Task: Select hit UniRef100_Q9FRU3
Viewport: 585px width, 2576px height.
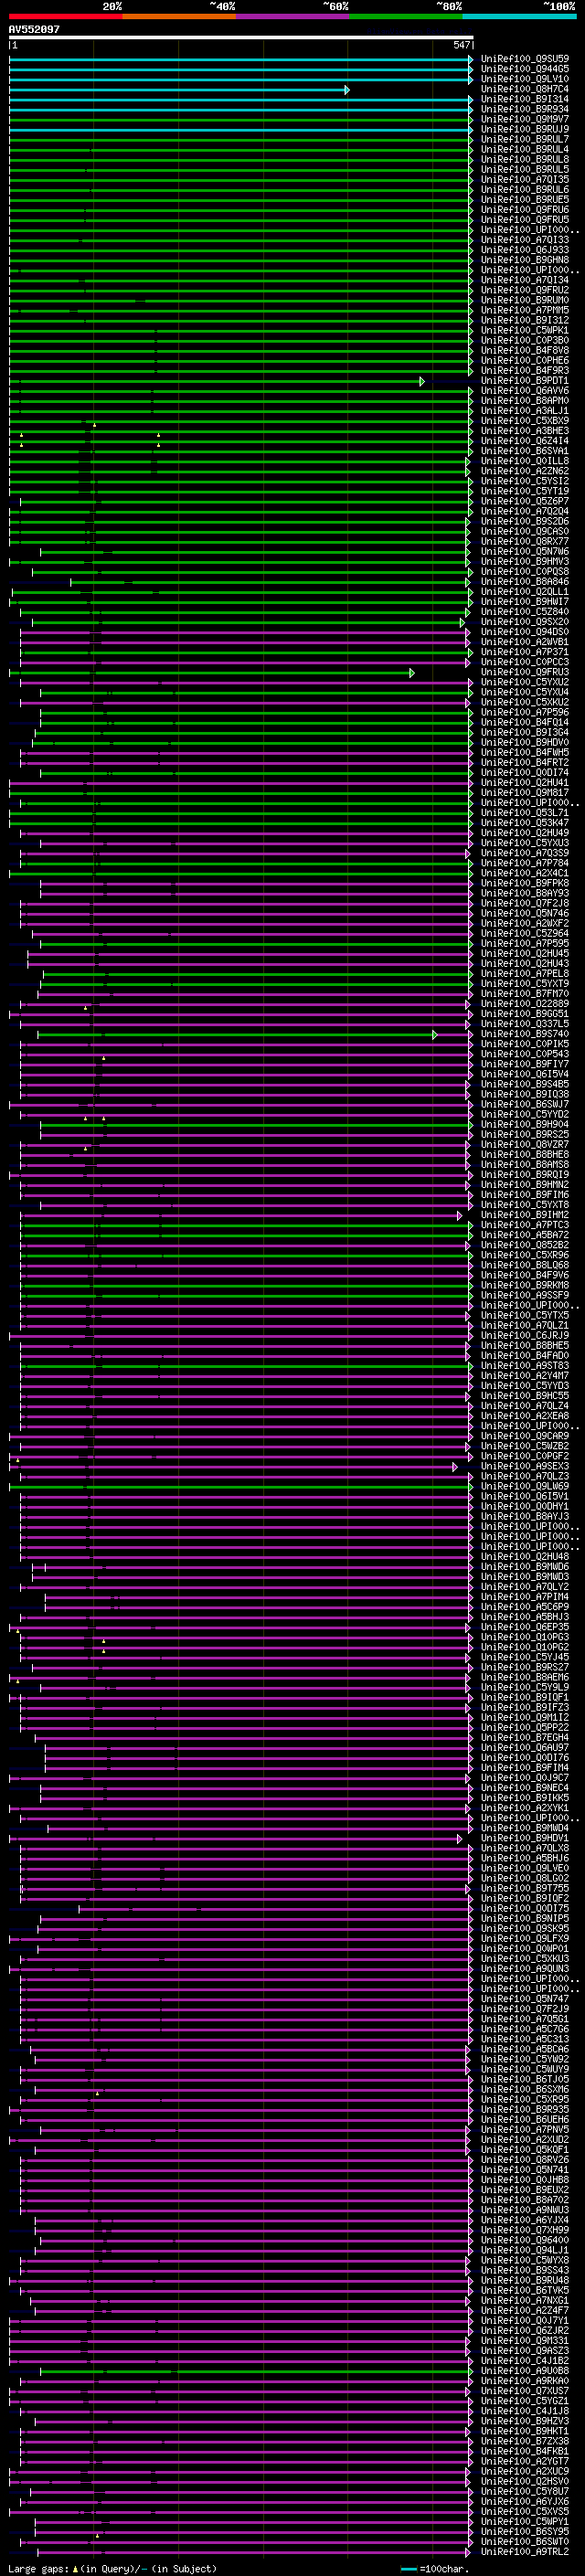Action: pyautogui.click(x=525, y=672)
